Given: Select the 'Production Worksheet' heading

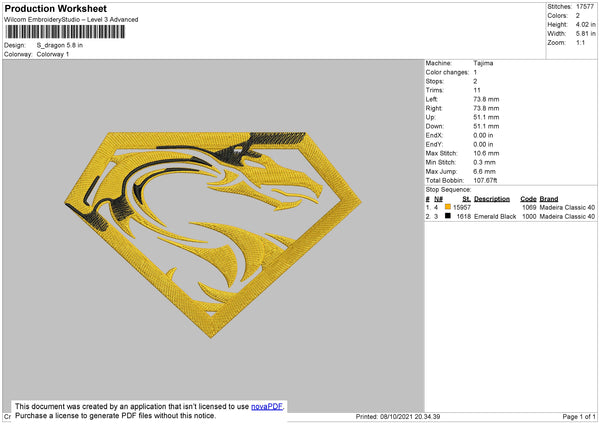Looking at the screenshot, I should tap(55, 8).
